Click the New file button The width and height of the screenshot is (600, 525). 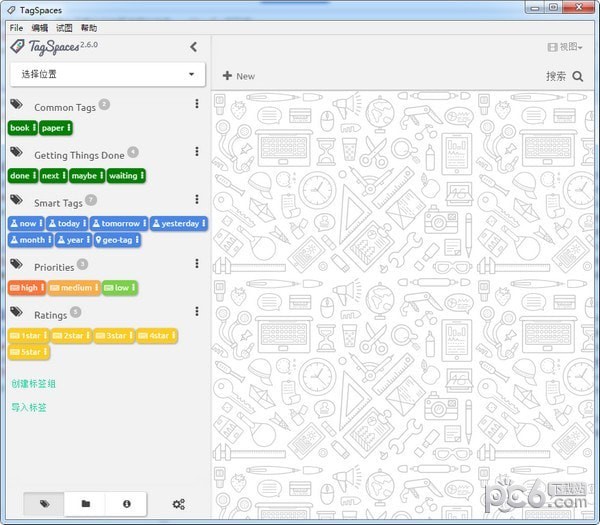[x=238, y=76]
